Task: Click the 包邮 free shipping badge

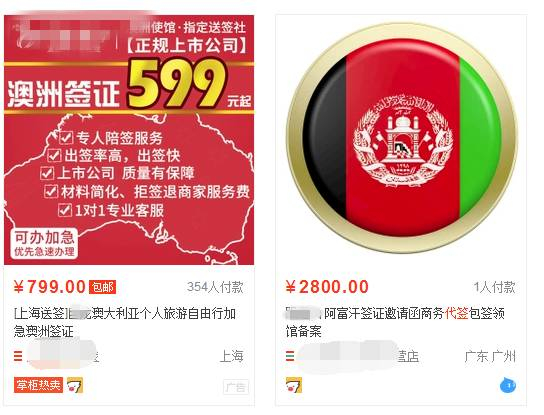Action: [x=102, y=287]
